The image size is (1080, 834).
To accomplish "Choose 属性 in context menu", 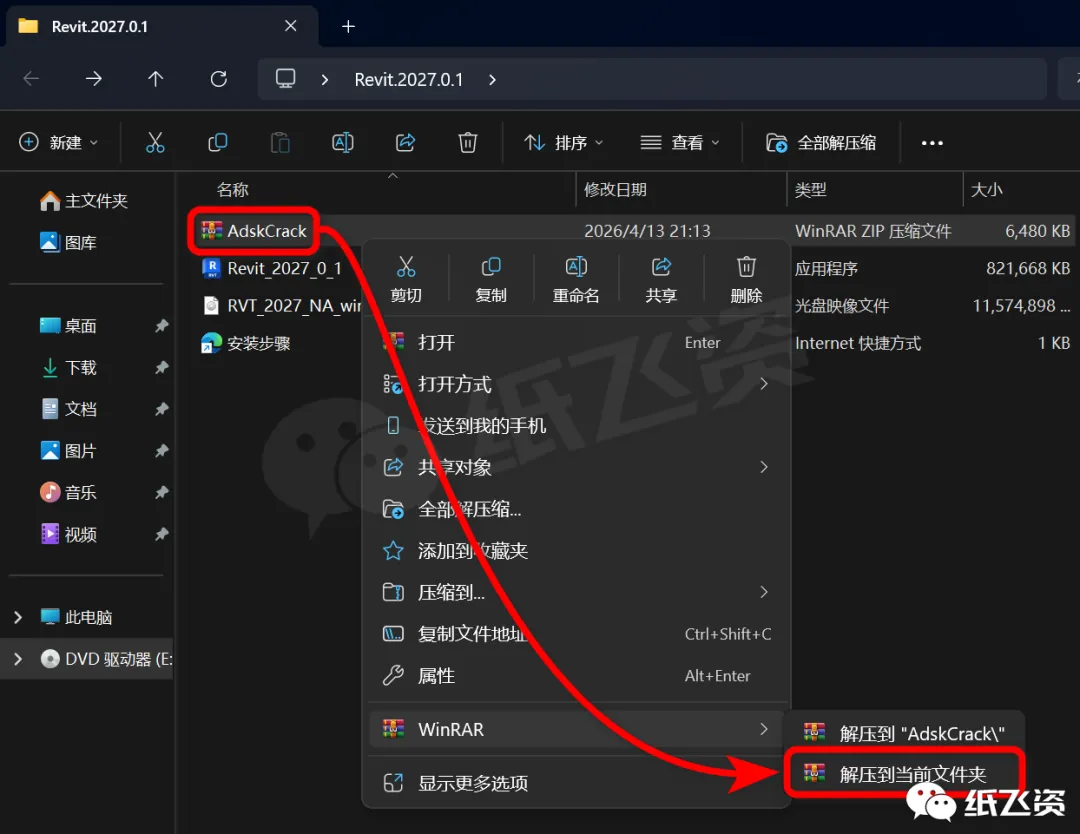I will pyautogui.click(x=576, y=676).
